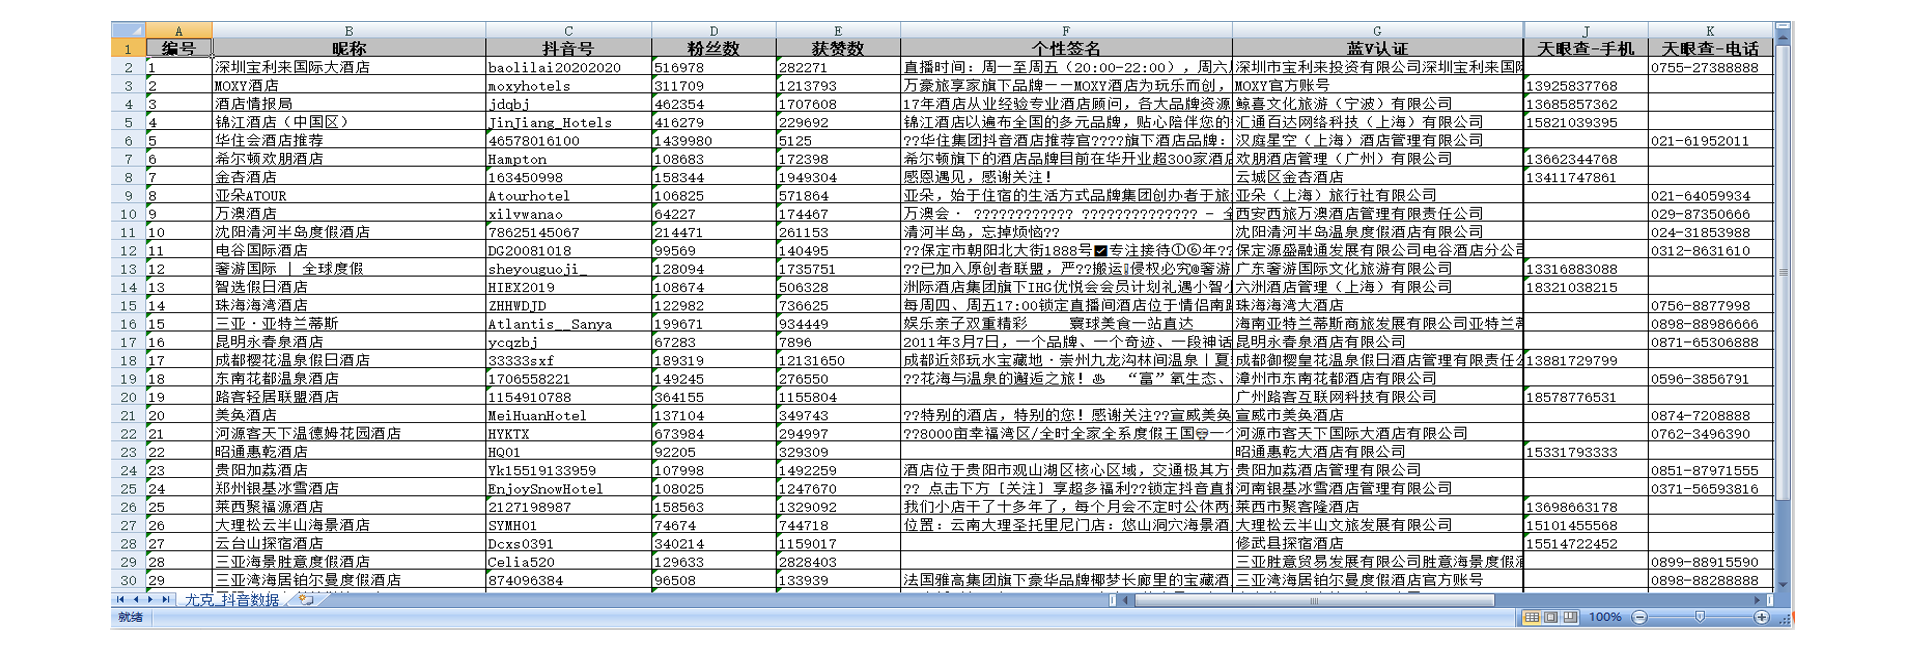This screenshot has height=650, width=1920.
Task: Select cell EnjoySnowHotel
Action: coord(568,488)
